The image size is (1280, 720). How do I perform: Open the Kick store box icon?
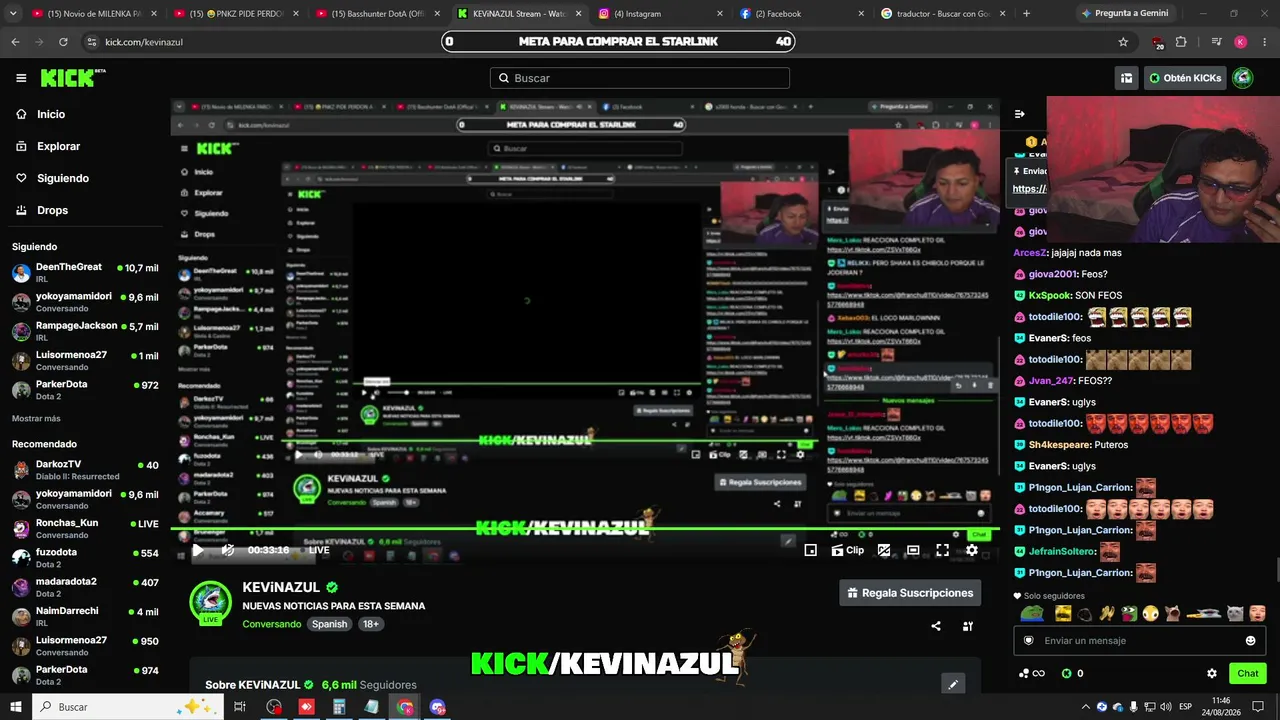pyautogui.click(x=1126, y=78)
